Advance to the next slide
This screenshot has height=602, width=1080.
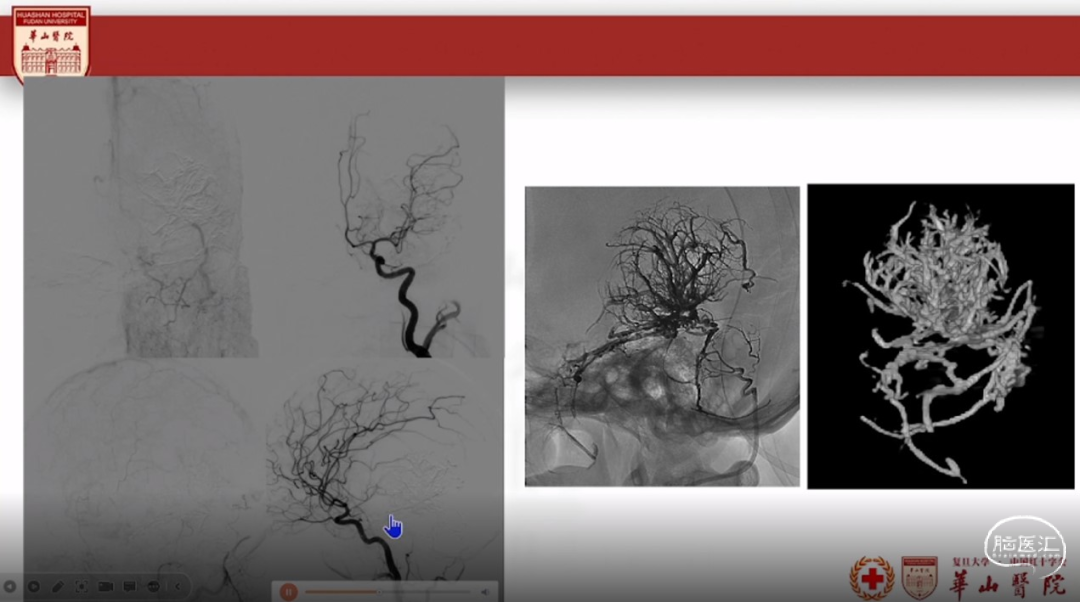(34, 586)
